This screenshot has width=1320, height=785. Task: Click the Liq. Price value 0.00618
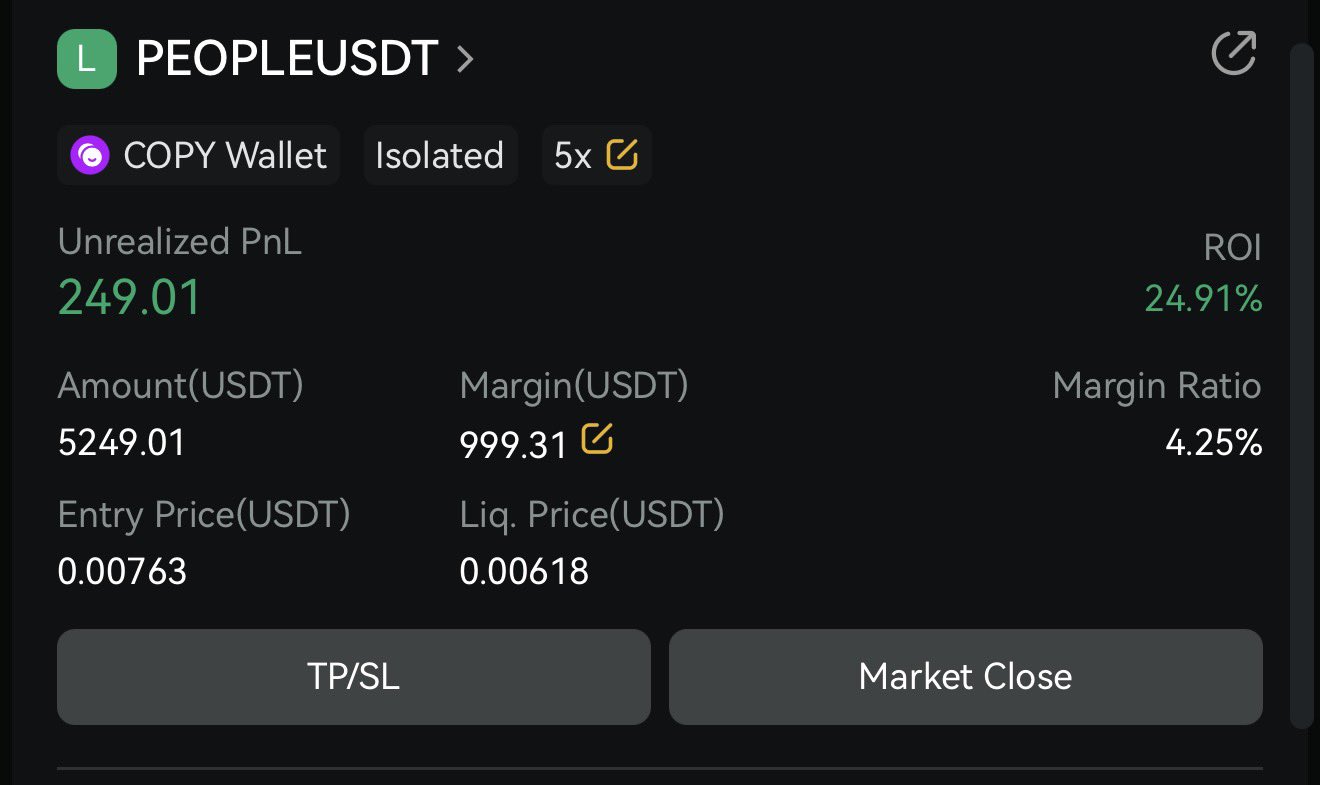click(524, 571)
